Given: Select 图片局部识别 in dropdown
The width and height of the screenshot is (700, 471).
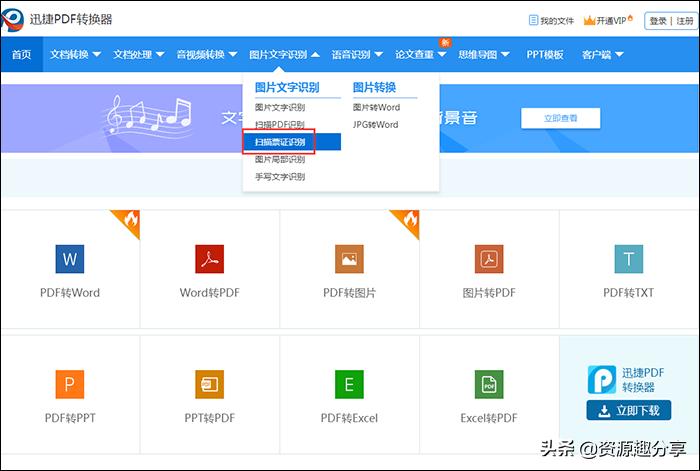Looking at the screenshot, I should pyautogui.click(x=280, y=159).
